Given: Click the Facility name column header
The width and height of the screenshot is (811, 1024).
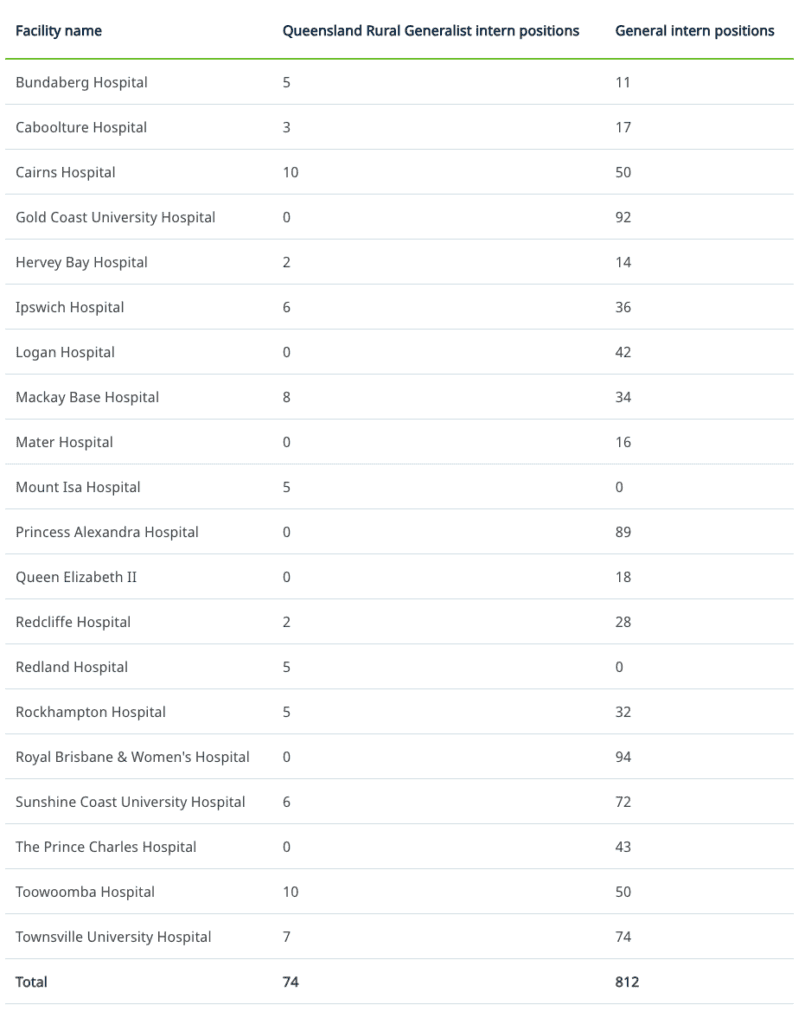Looking at the screenshot, I should [x=58, y=31].
